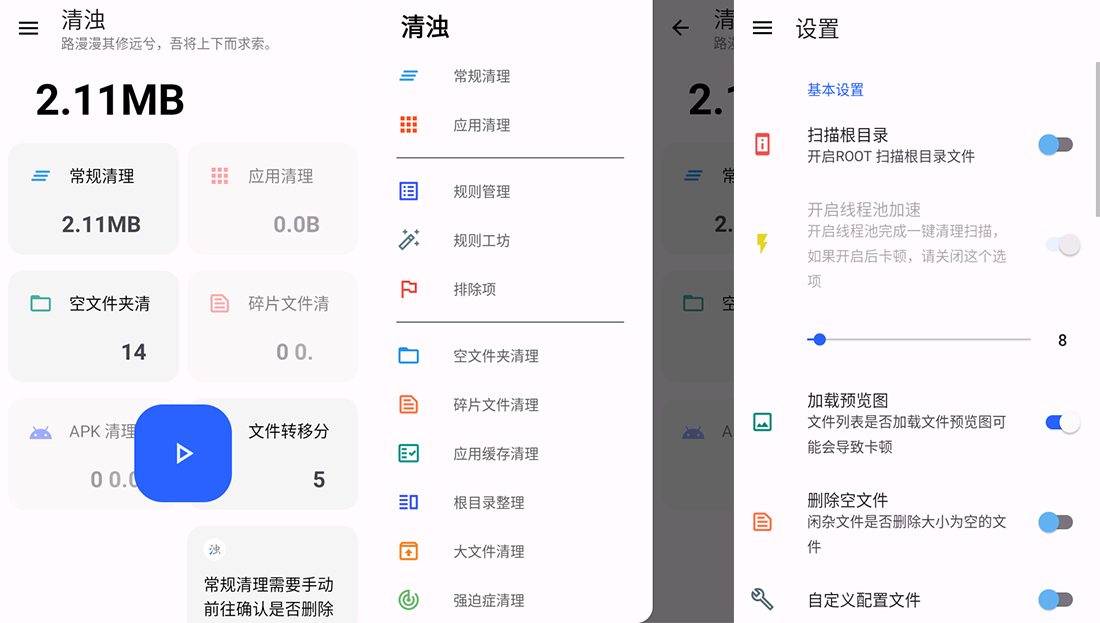Click the 根目录整理 icon
This screenshot has width=1100, height=623.
point(410,502)
